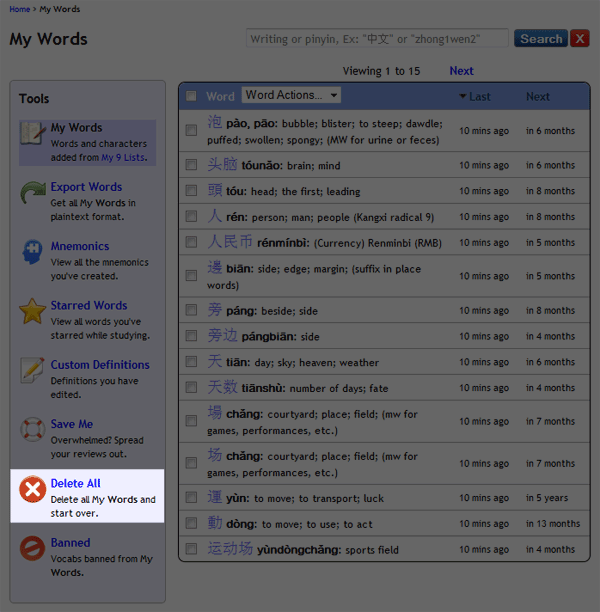600x612 pixels.
Task: Click into the writing or pinyin search field
Action: pos(378,39)
